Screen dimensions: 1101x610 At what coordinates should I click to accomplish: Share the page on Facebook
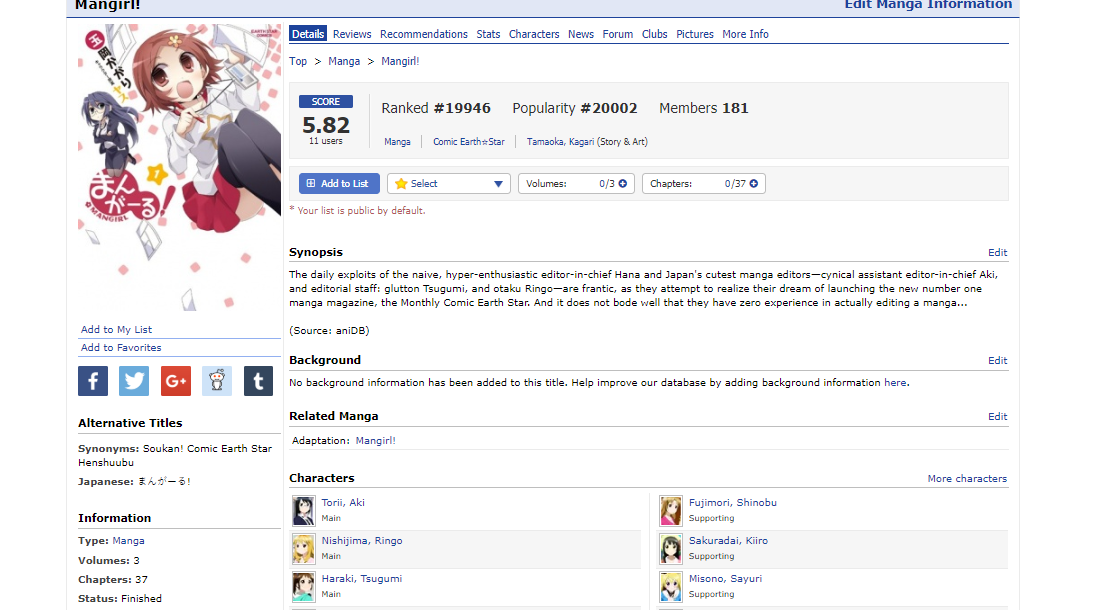point(93,381)
